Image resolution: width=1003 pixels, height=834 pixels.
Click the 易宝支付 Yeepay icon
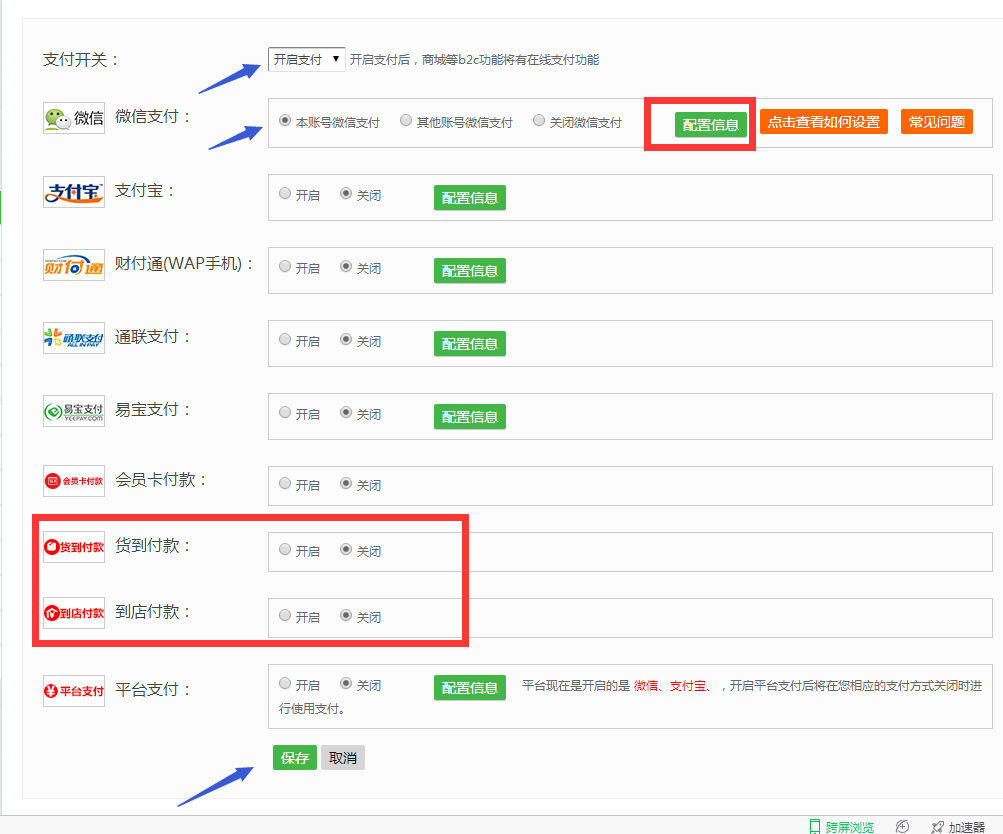click(x=73, y=409)
